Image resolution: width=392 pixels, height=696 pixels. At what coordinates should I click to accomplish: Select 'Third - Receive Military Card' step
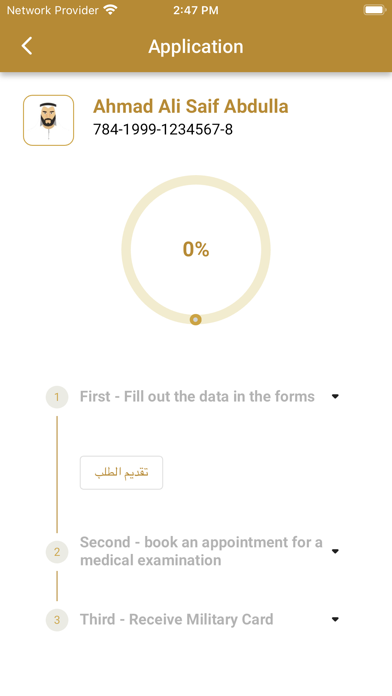(176, 619)
